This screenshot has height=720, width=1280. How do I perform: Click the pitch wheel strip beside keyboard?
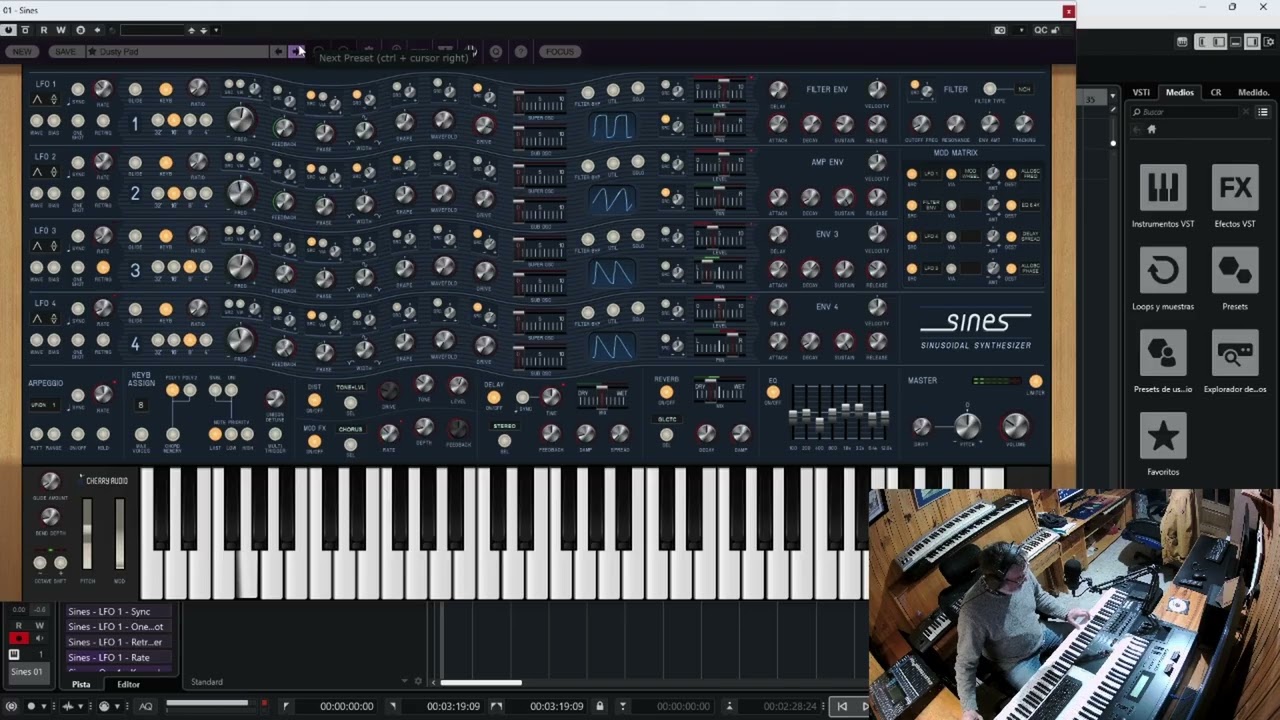tap(87, 534)
